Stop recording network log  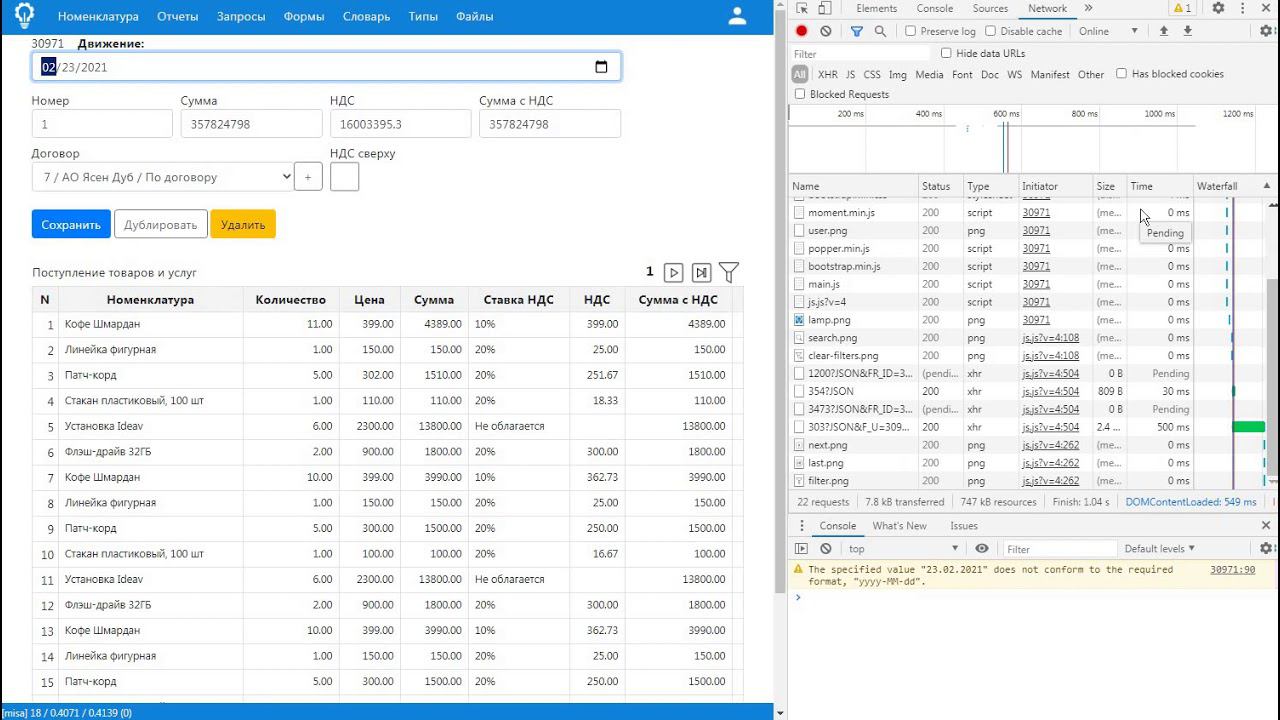[801, 31]
